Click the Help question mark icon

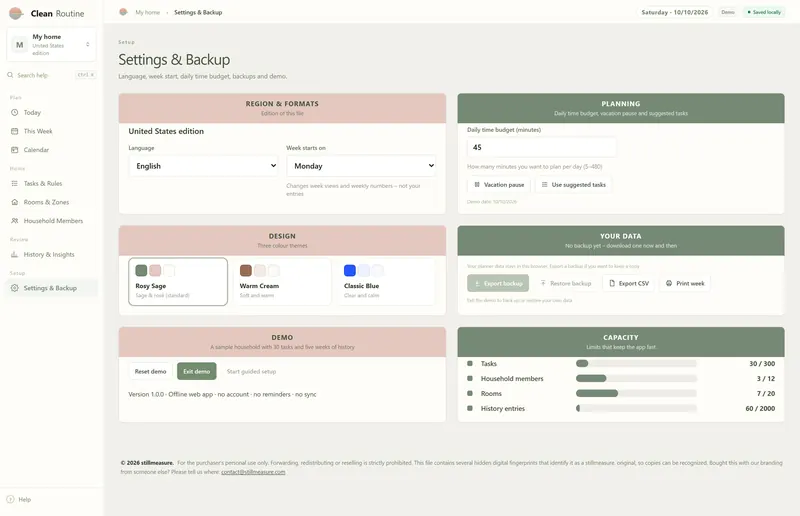[10, 499]
